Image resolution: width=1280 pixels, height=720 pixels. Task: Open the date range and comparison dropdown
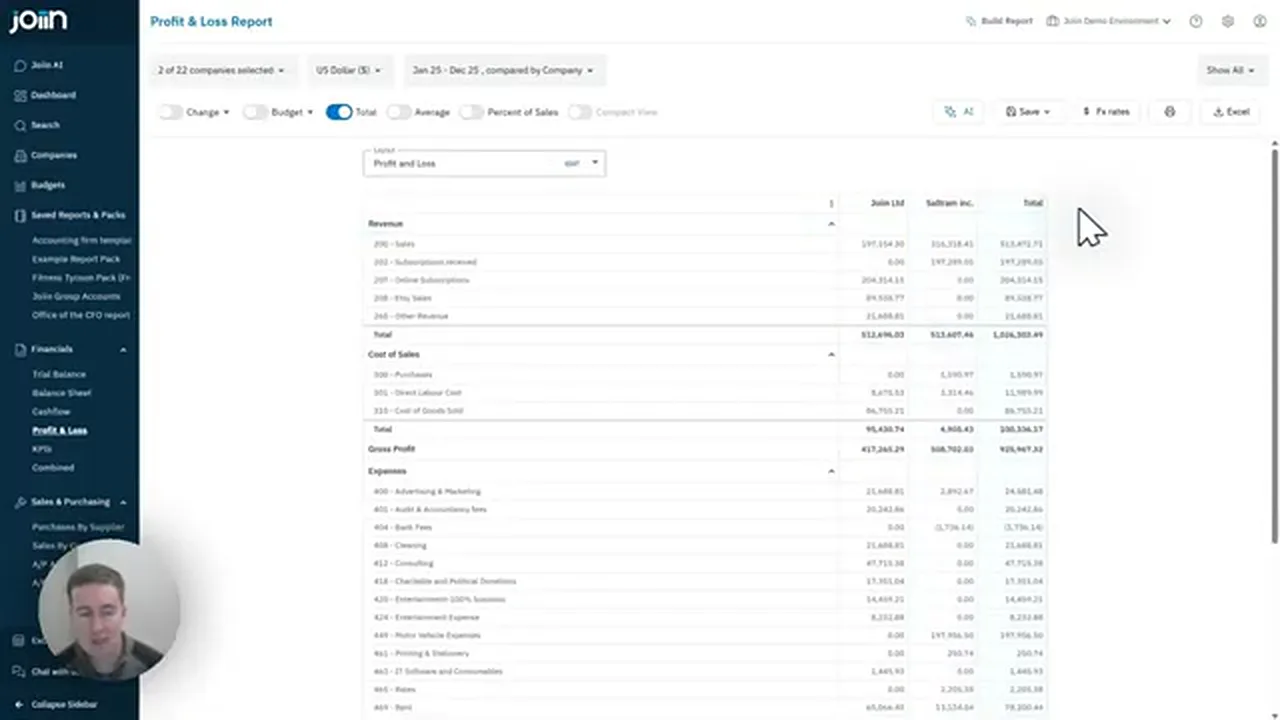pyautogui.click(x=503, y=70)
